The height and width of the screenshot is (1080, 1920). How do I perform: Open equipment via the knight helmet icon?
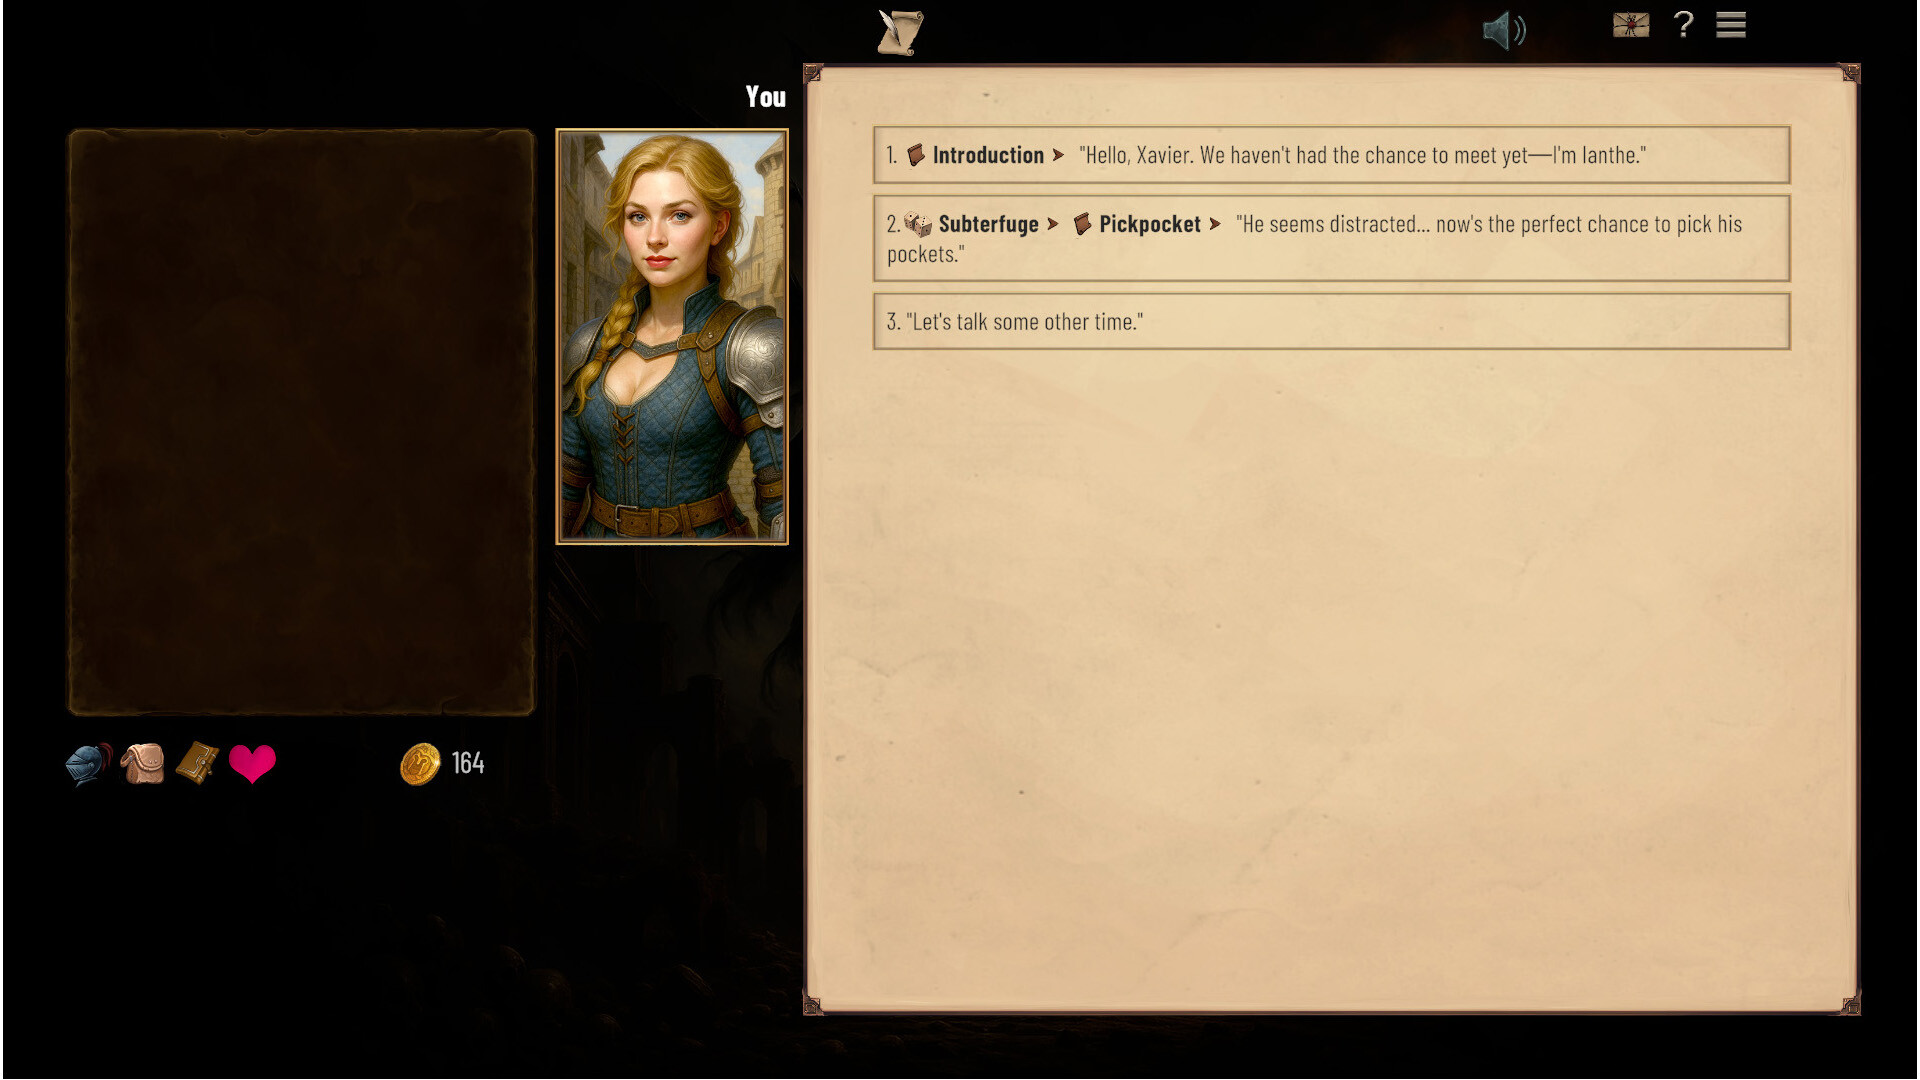pos(88,765)
